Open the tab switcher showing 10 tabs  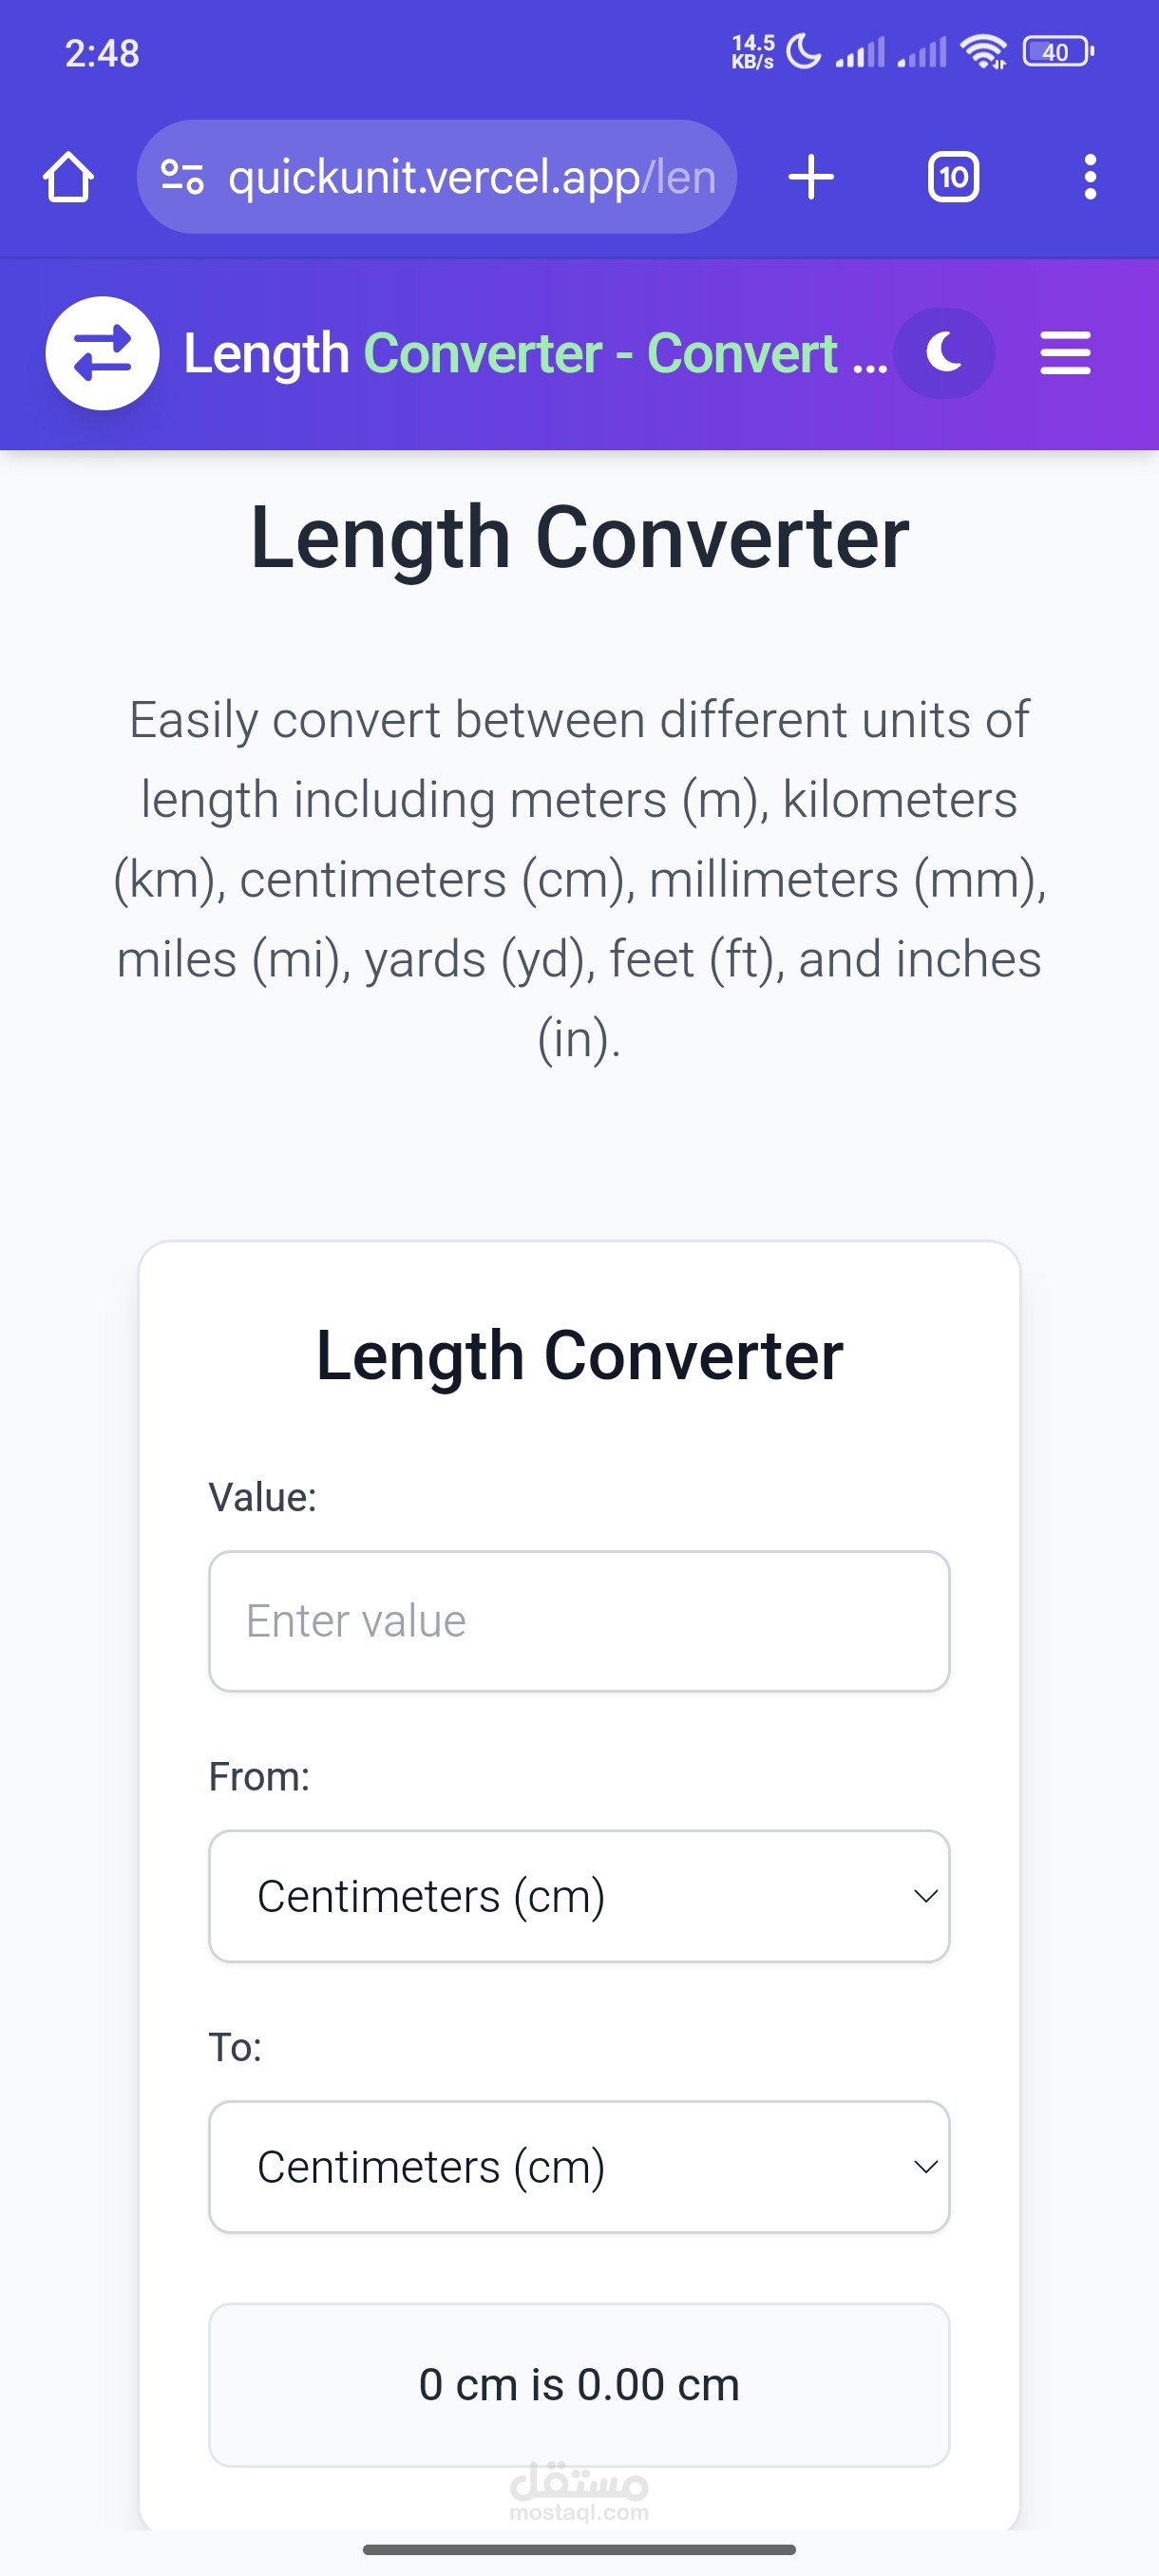point(953,177)
